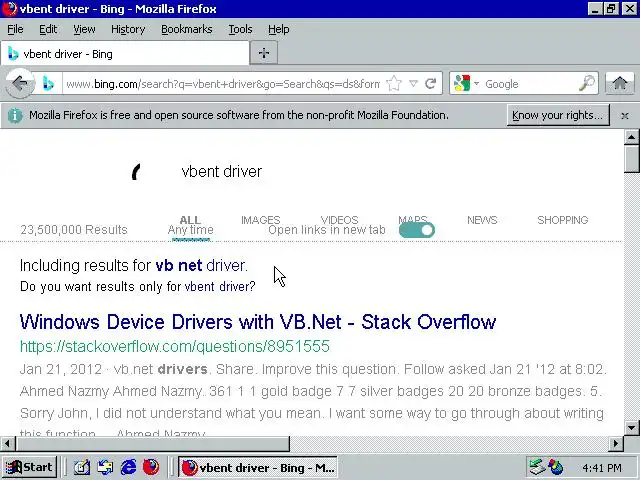Launch Firefox from the quick launch icon
This screenshot has height=480, width=640.
(x=151, y=467)
